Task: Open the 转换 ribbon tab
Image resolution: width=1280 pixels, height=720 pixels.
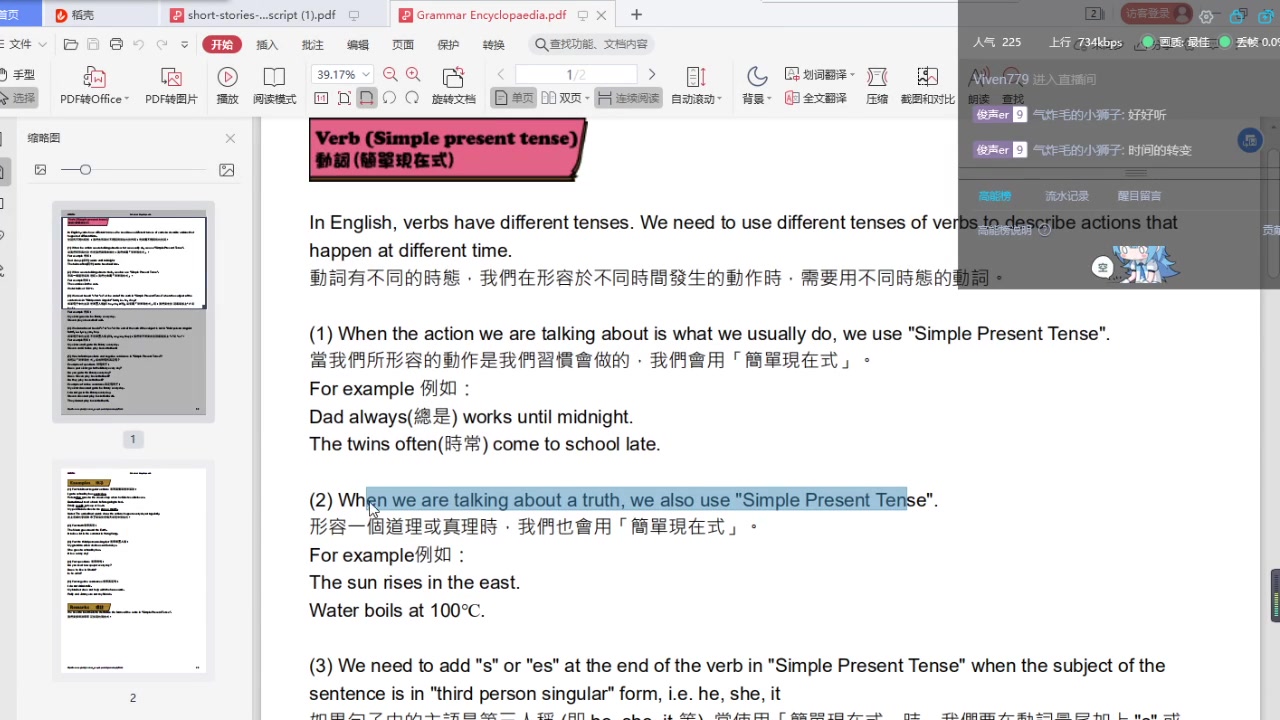Action: [493, 44]
